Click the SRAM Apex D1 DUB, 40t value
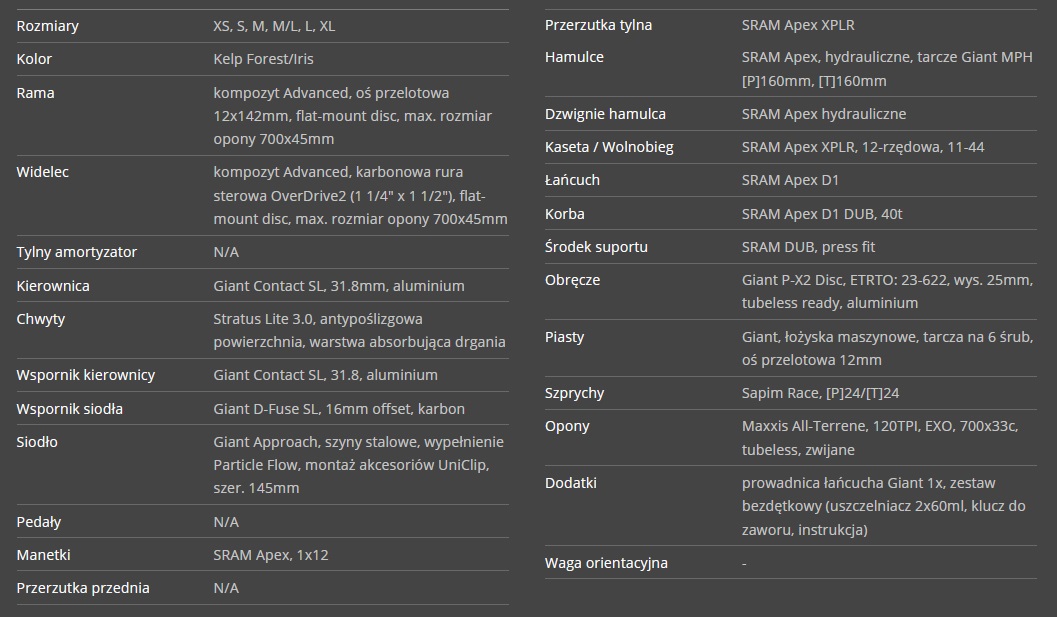Screen dimensions: 1057x617 click(822, 214)
